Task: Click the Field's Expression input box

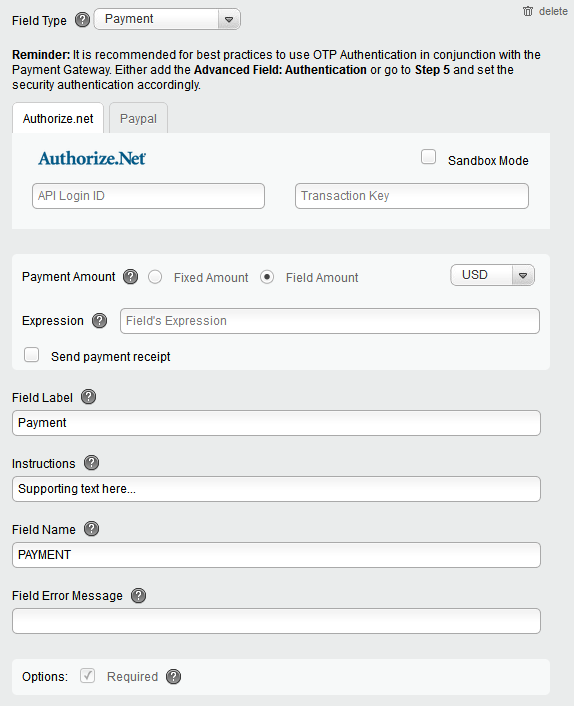Action: coord(330,321)
